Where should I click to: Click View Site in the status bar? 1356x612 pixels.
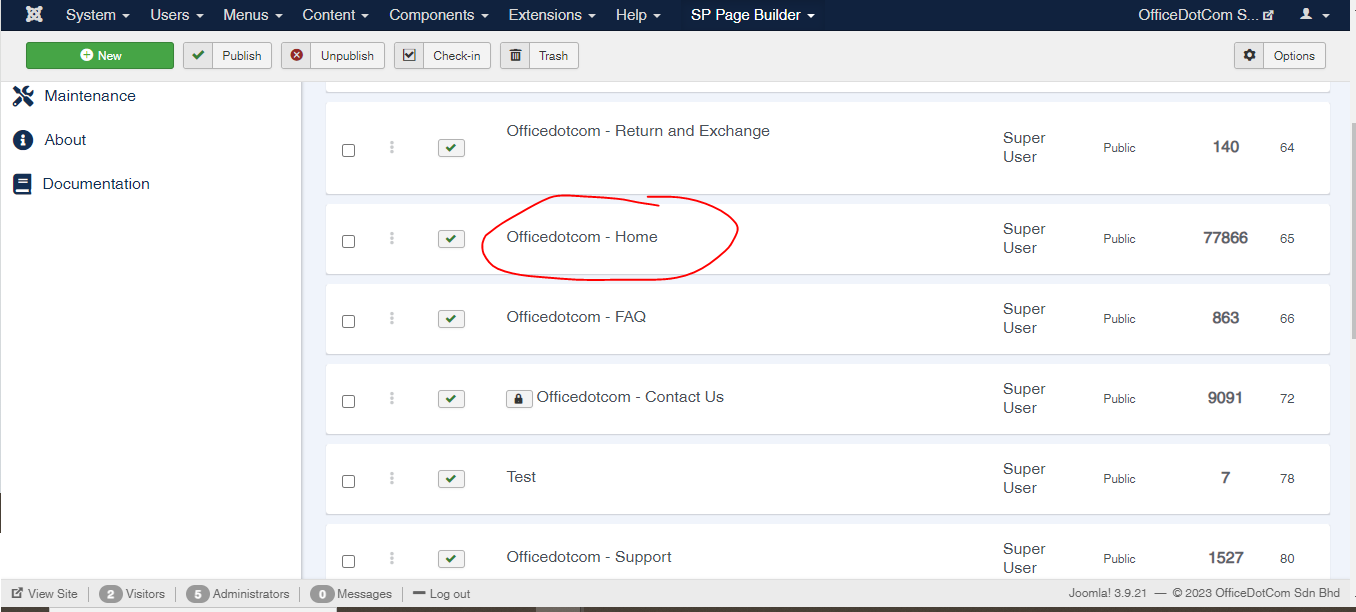point(45,594)
